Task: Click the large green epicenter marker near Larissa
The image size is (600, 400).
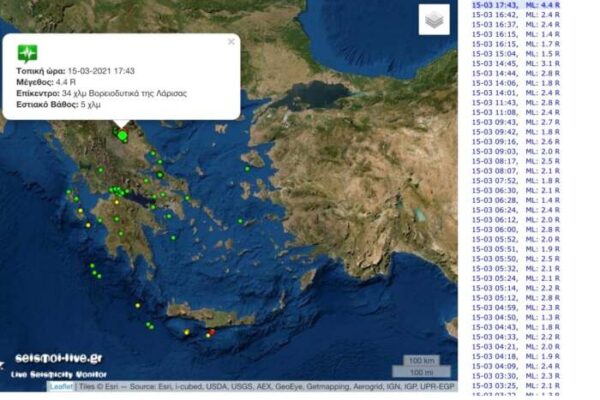Action: (122, 136)
